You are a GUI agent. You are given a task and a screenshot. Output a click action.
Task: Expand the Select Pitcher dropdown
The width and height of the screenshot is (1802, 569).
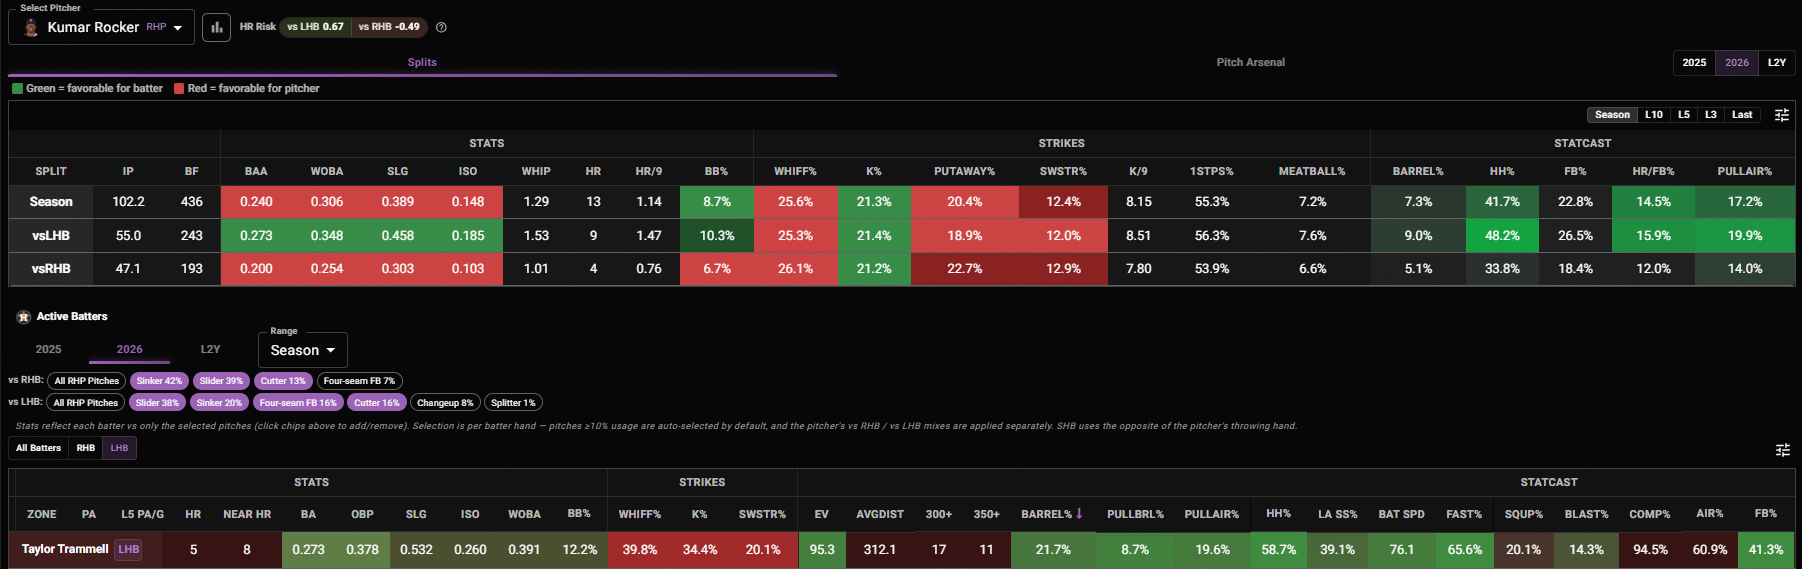101,27
